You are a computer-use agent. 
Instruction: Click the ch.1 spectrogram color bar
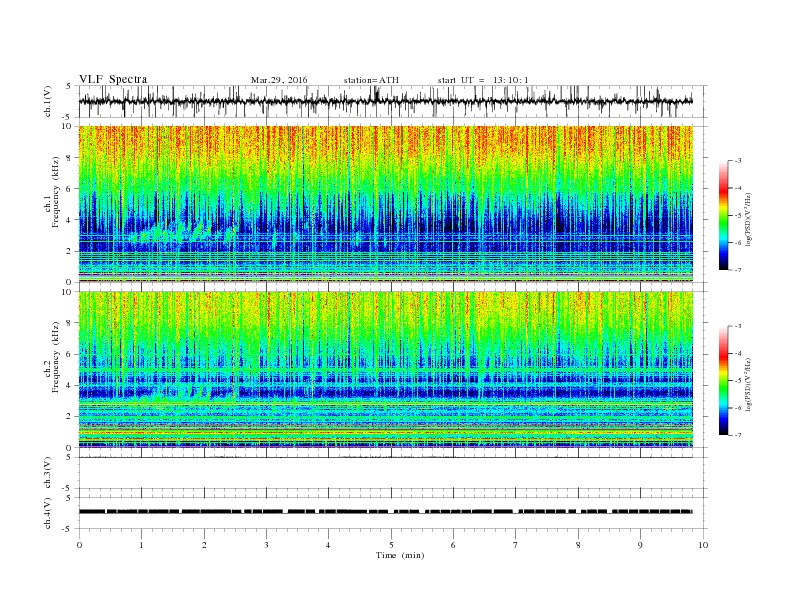[724, 216]
